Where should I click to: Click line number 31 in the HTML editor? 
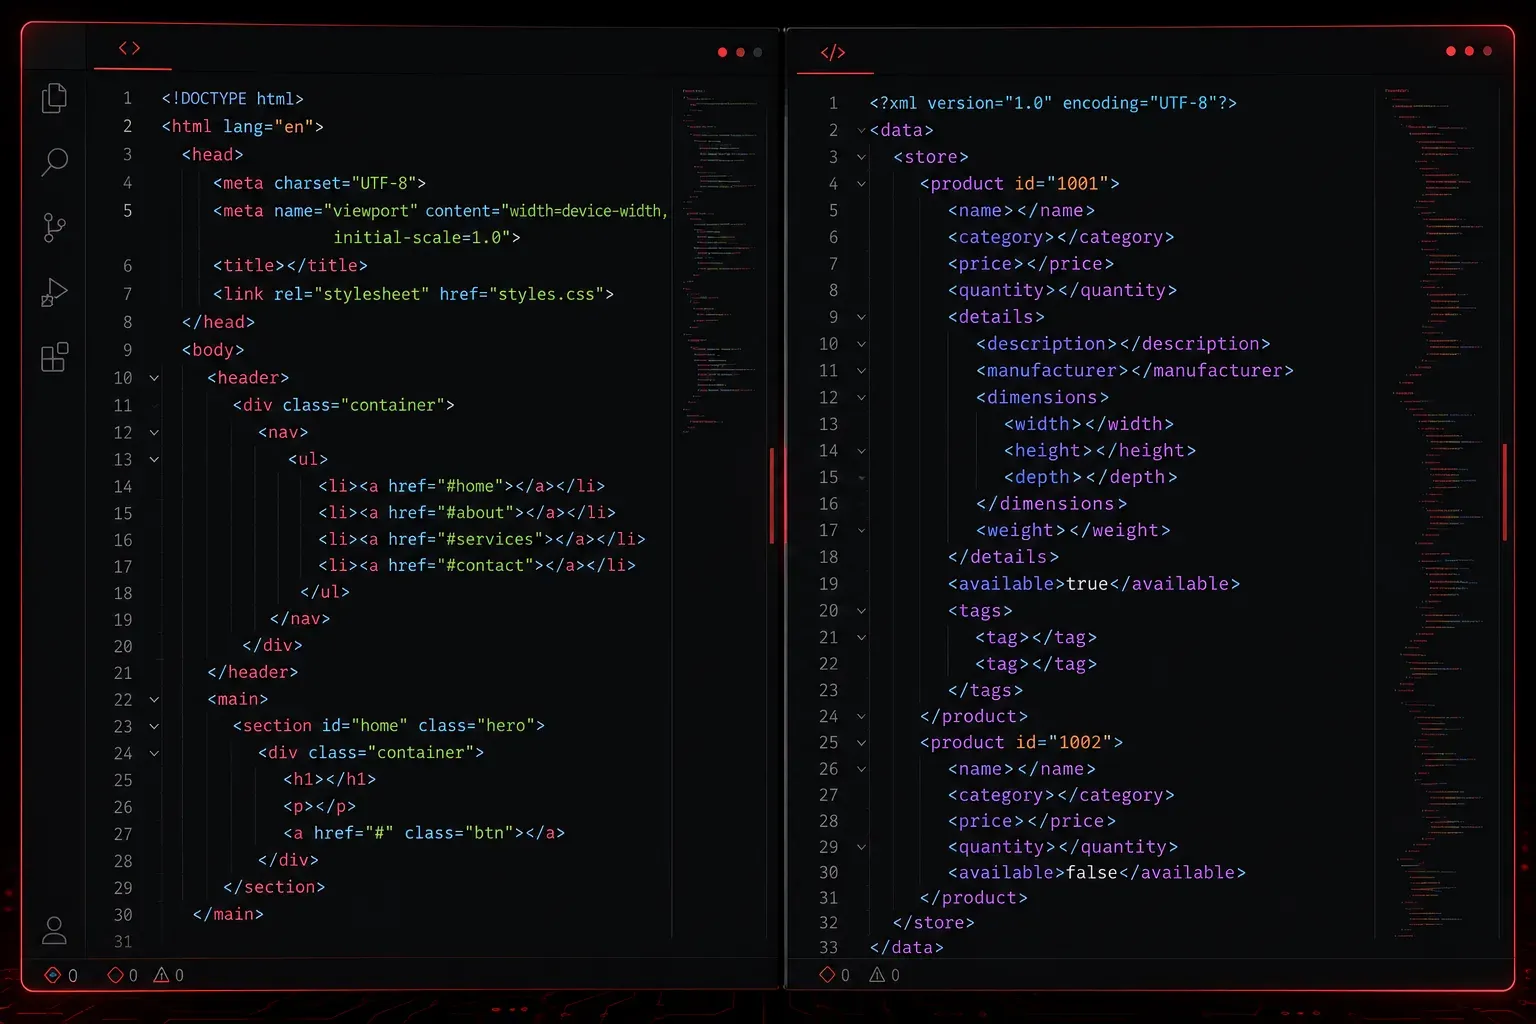coord(123,942)
